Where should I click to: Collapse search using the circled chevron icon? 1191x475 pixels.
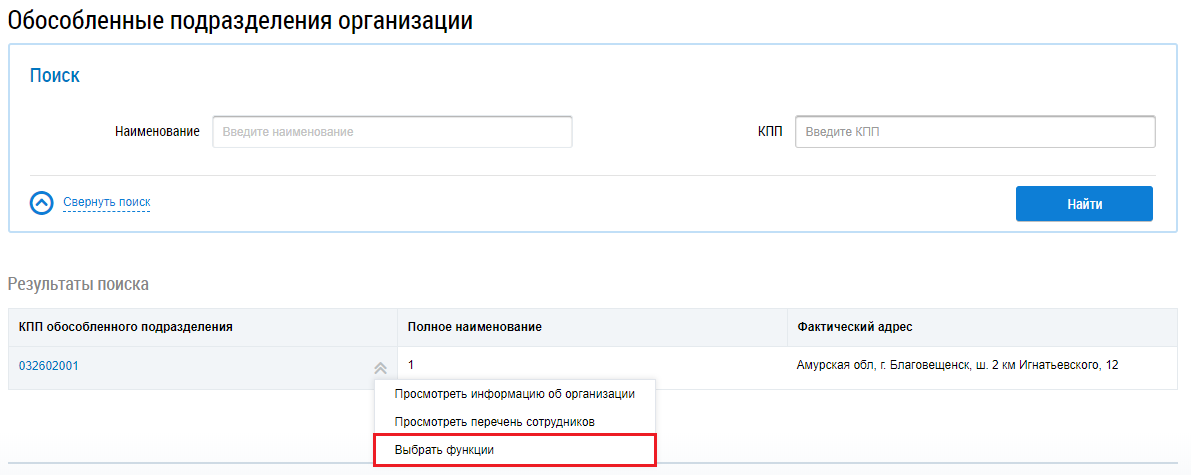click(x=42, y=203)
